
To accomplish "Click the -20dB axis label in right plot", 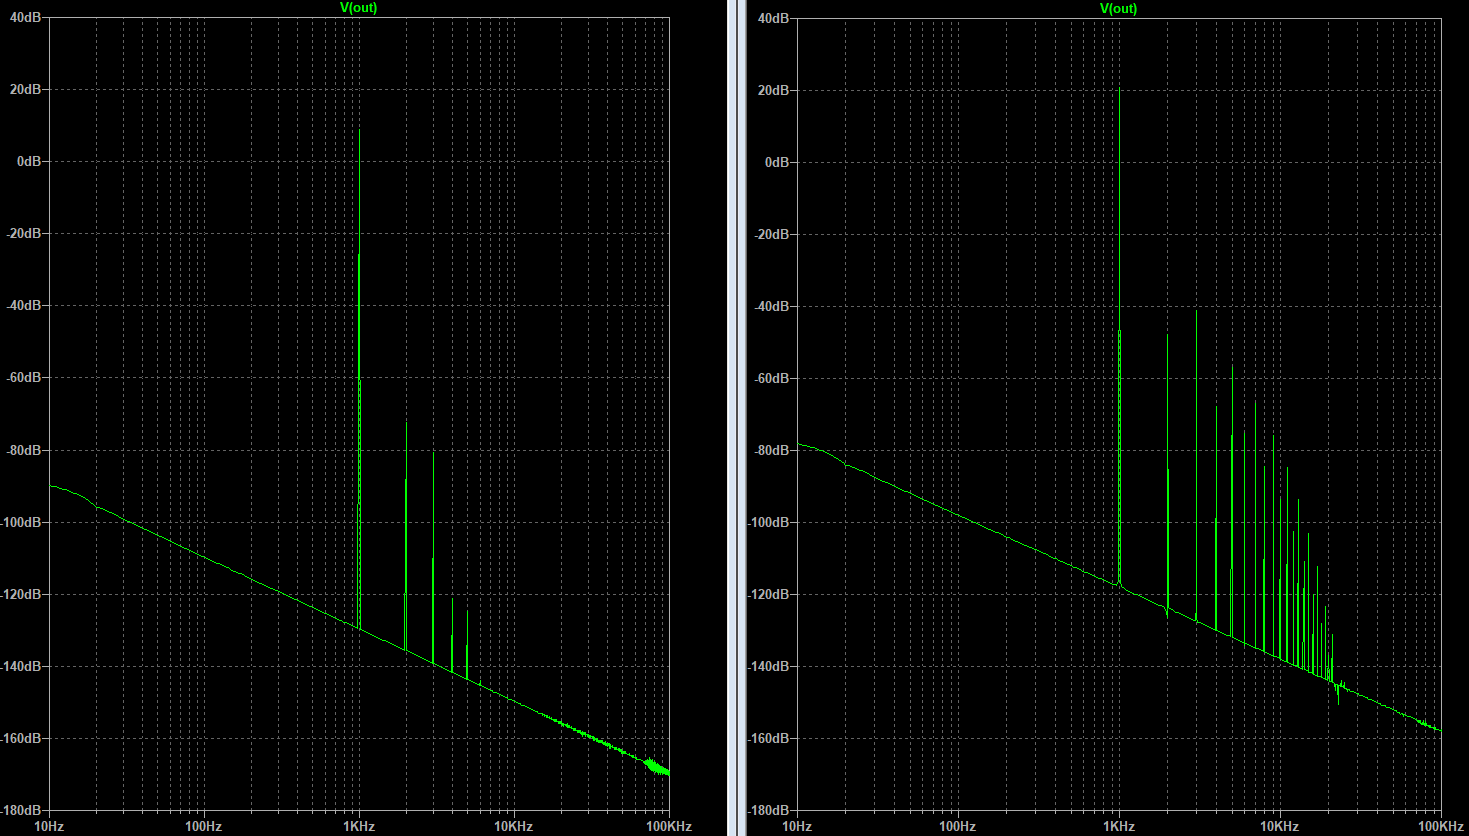I will (772, 234).
